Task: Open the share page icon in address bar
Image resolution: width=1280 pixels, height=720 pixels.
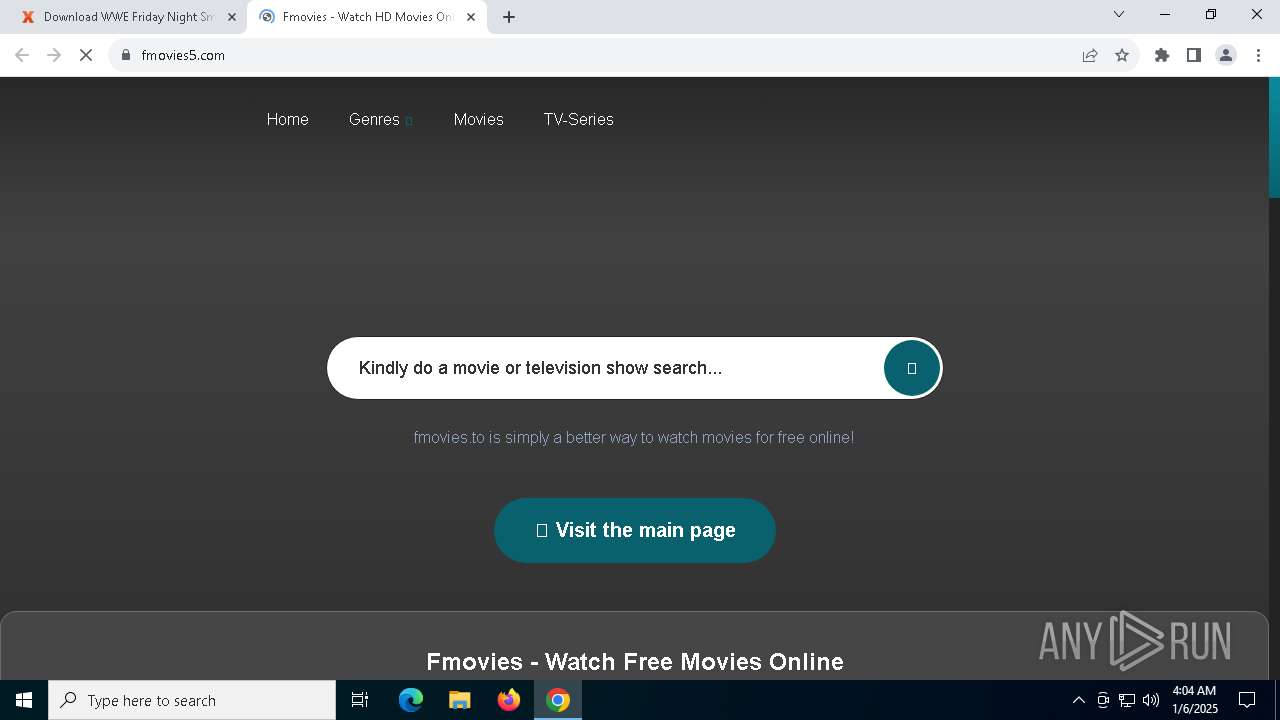Action: [1090, 55]
